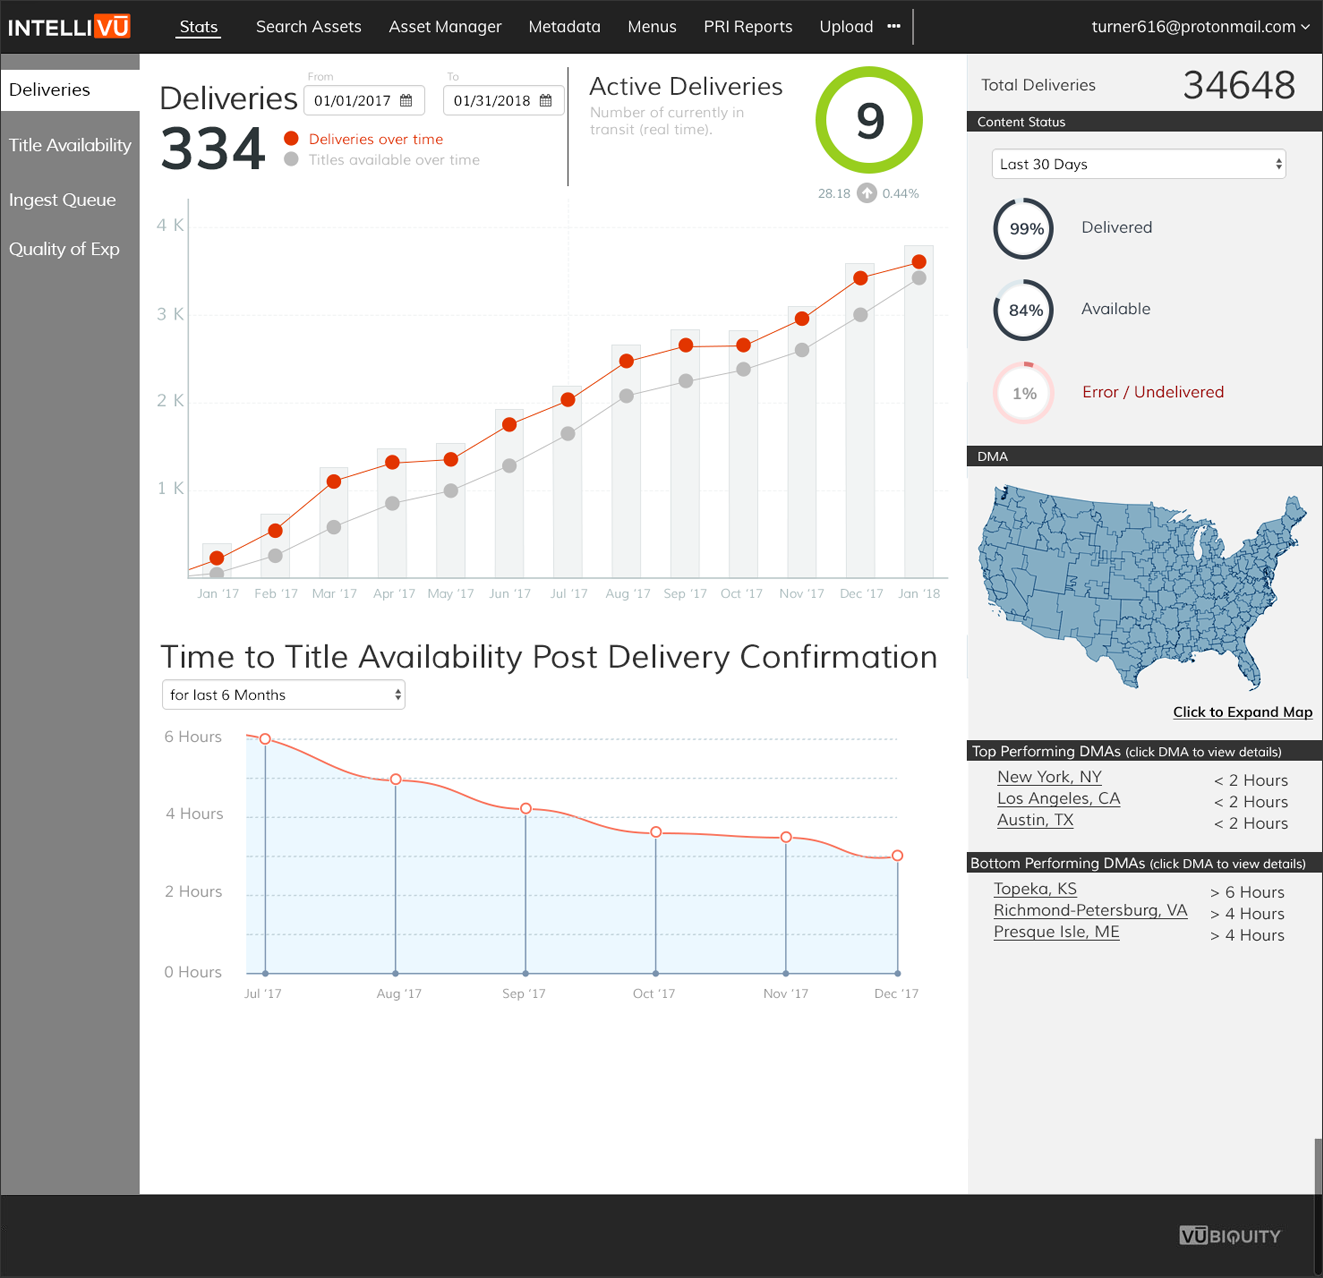The image size is (1323, 1278).
Task: Click the up-arrow trend icon
Action: coord(867,193)
